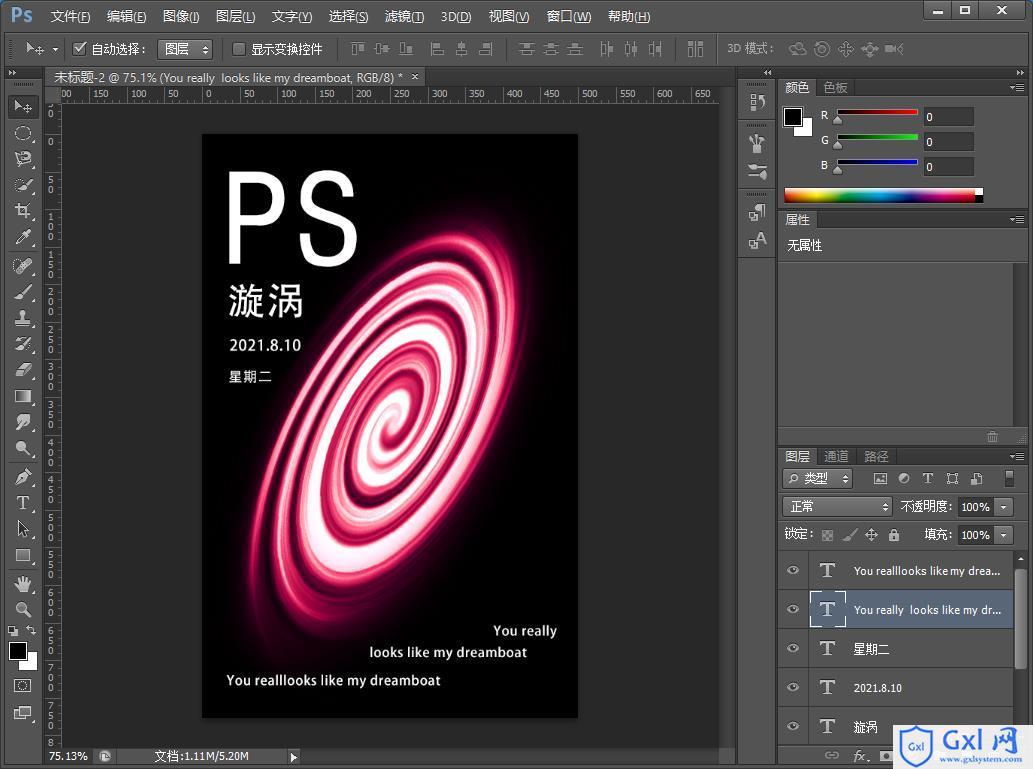Hide the 漩涡 layer
Image resolution: width=1033 pixels, height=769 pixels.
[x=793, y=726]
